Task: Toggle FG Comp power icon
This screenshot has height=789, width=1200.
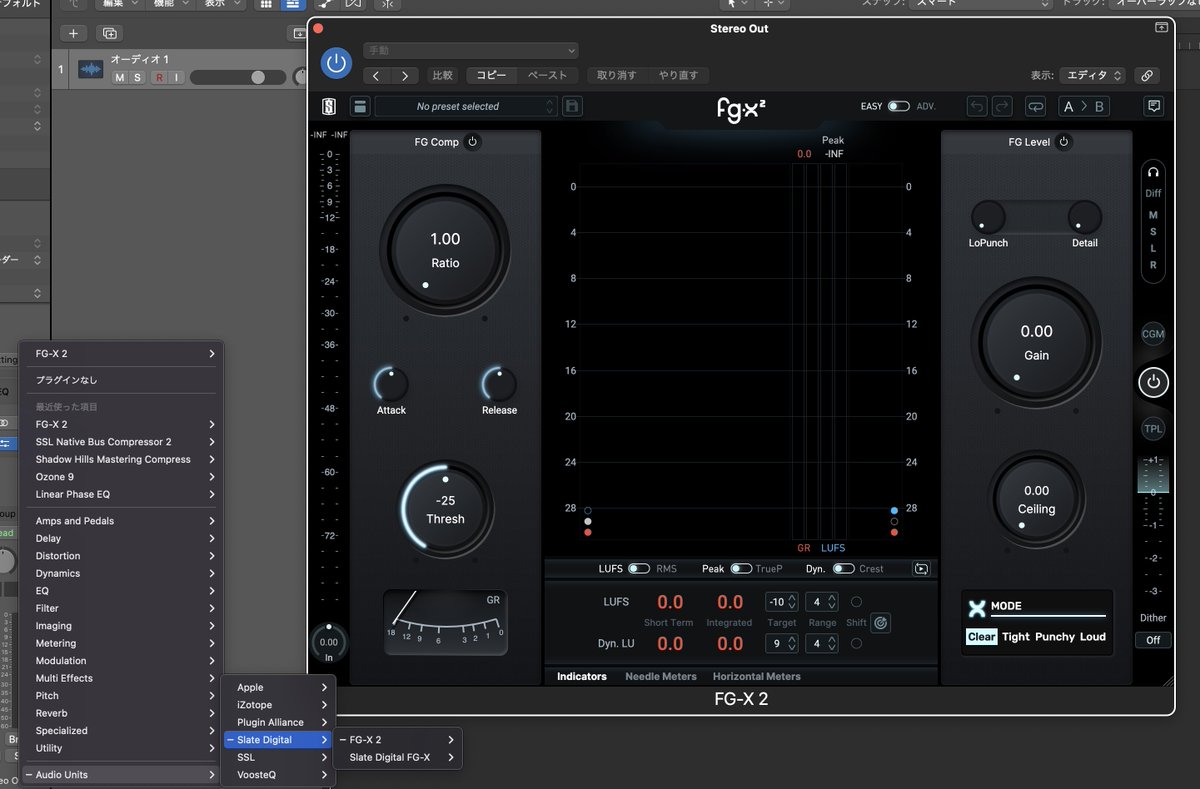Action: (x=473, y=142)
